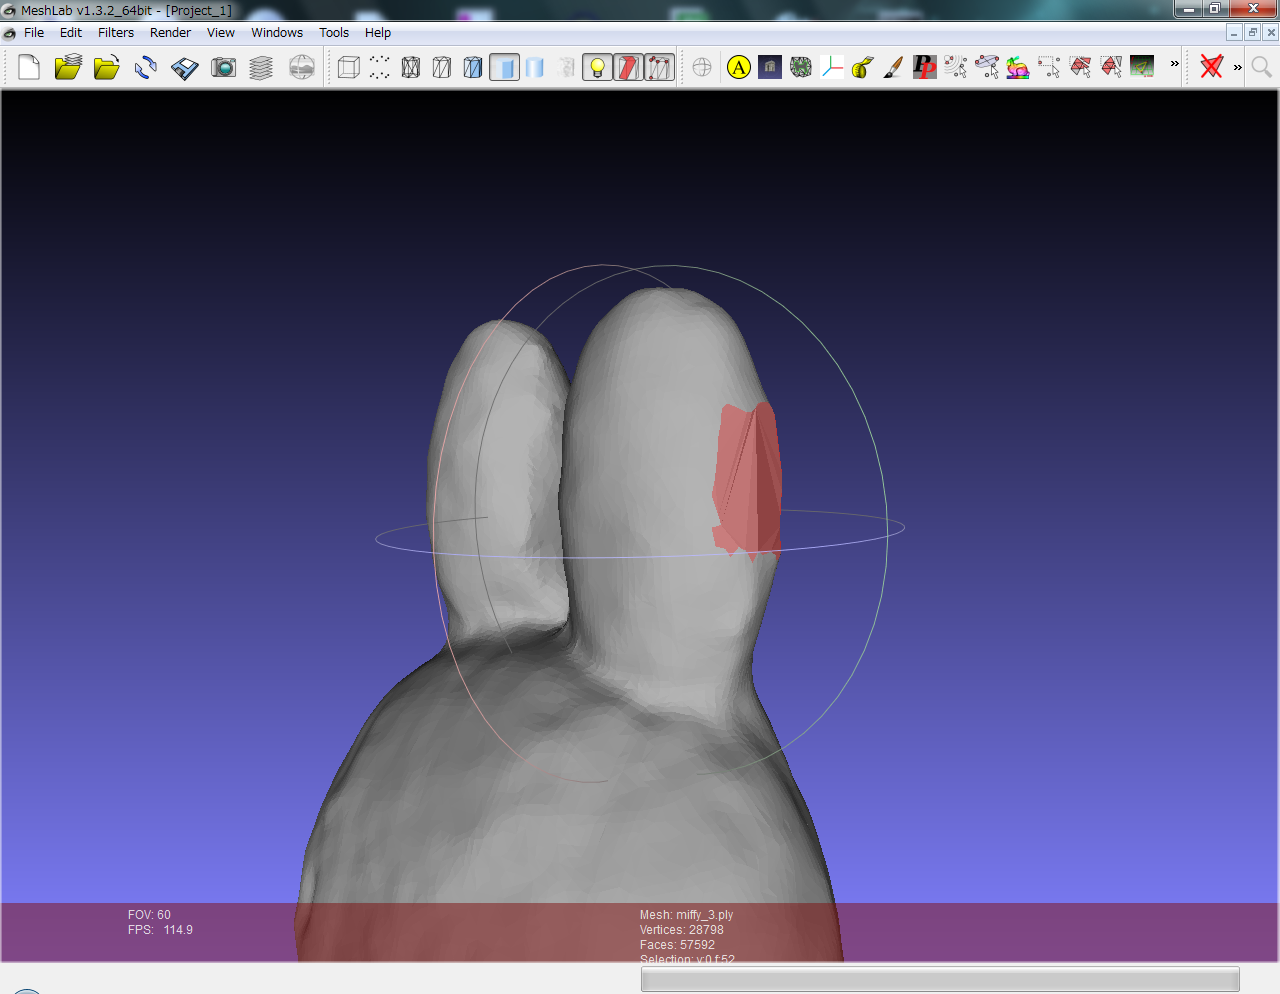Show the layer dialog
Screen dimensions: 1280x994
(x=261, y=67)
